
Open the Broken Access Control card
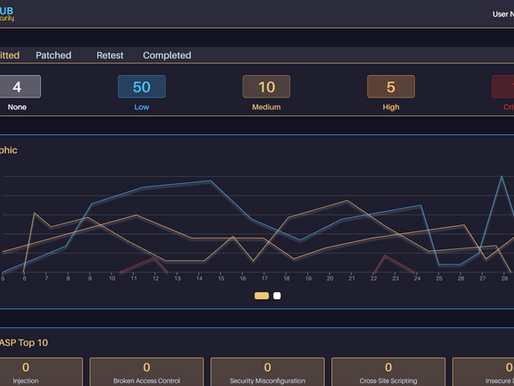(147, 372)
